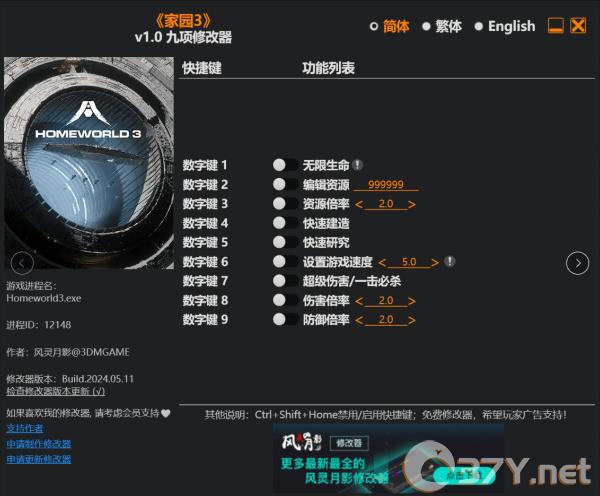Click the heart icon after support message
Screen dimensions: 600x496
165,413
